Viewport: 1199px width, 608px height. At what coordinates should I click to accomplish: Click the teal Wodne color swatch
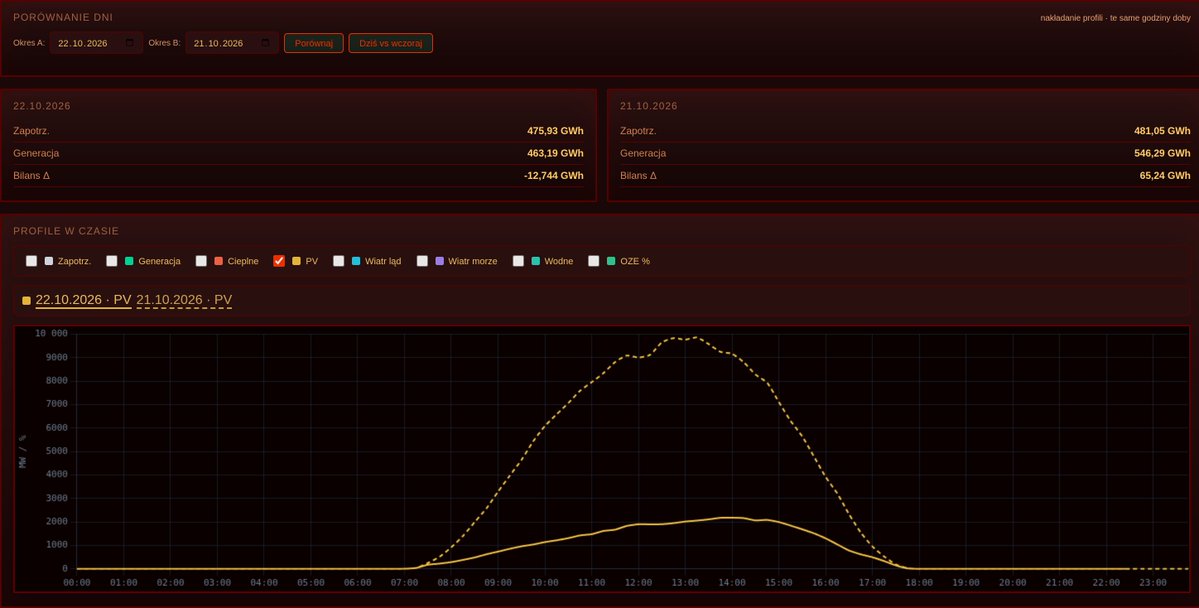[x=536, y=261]
